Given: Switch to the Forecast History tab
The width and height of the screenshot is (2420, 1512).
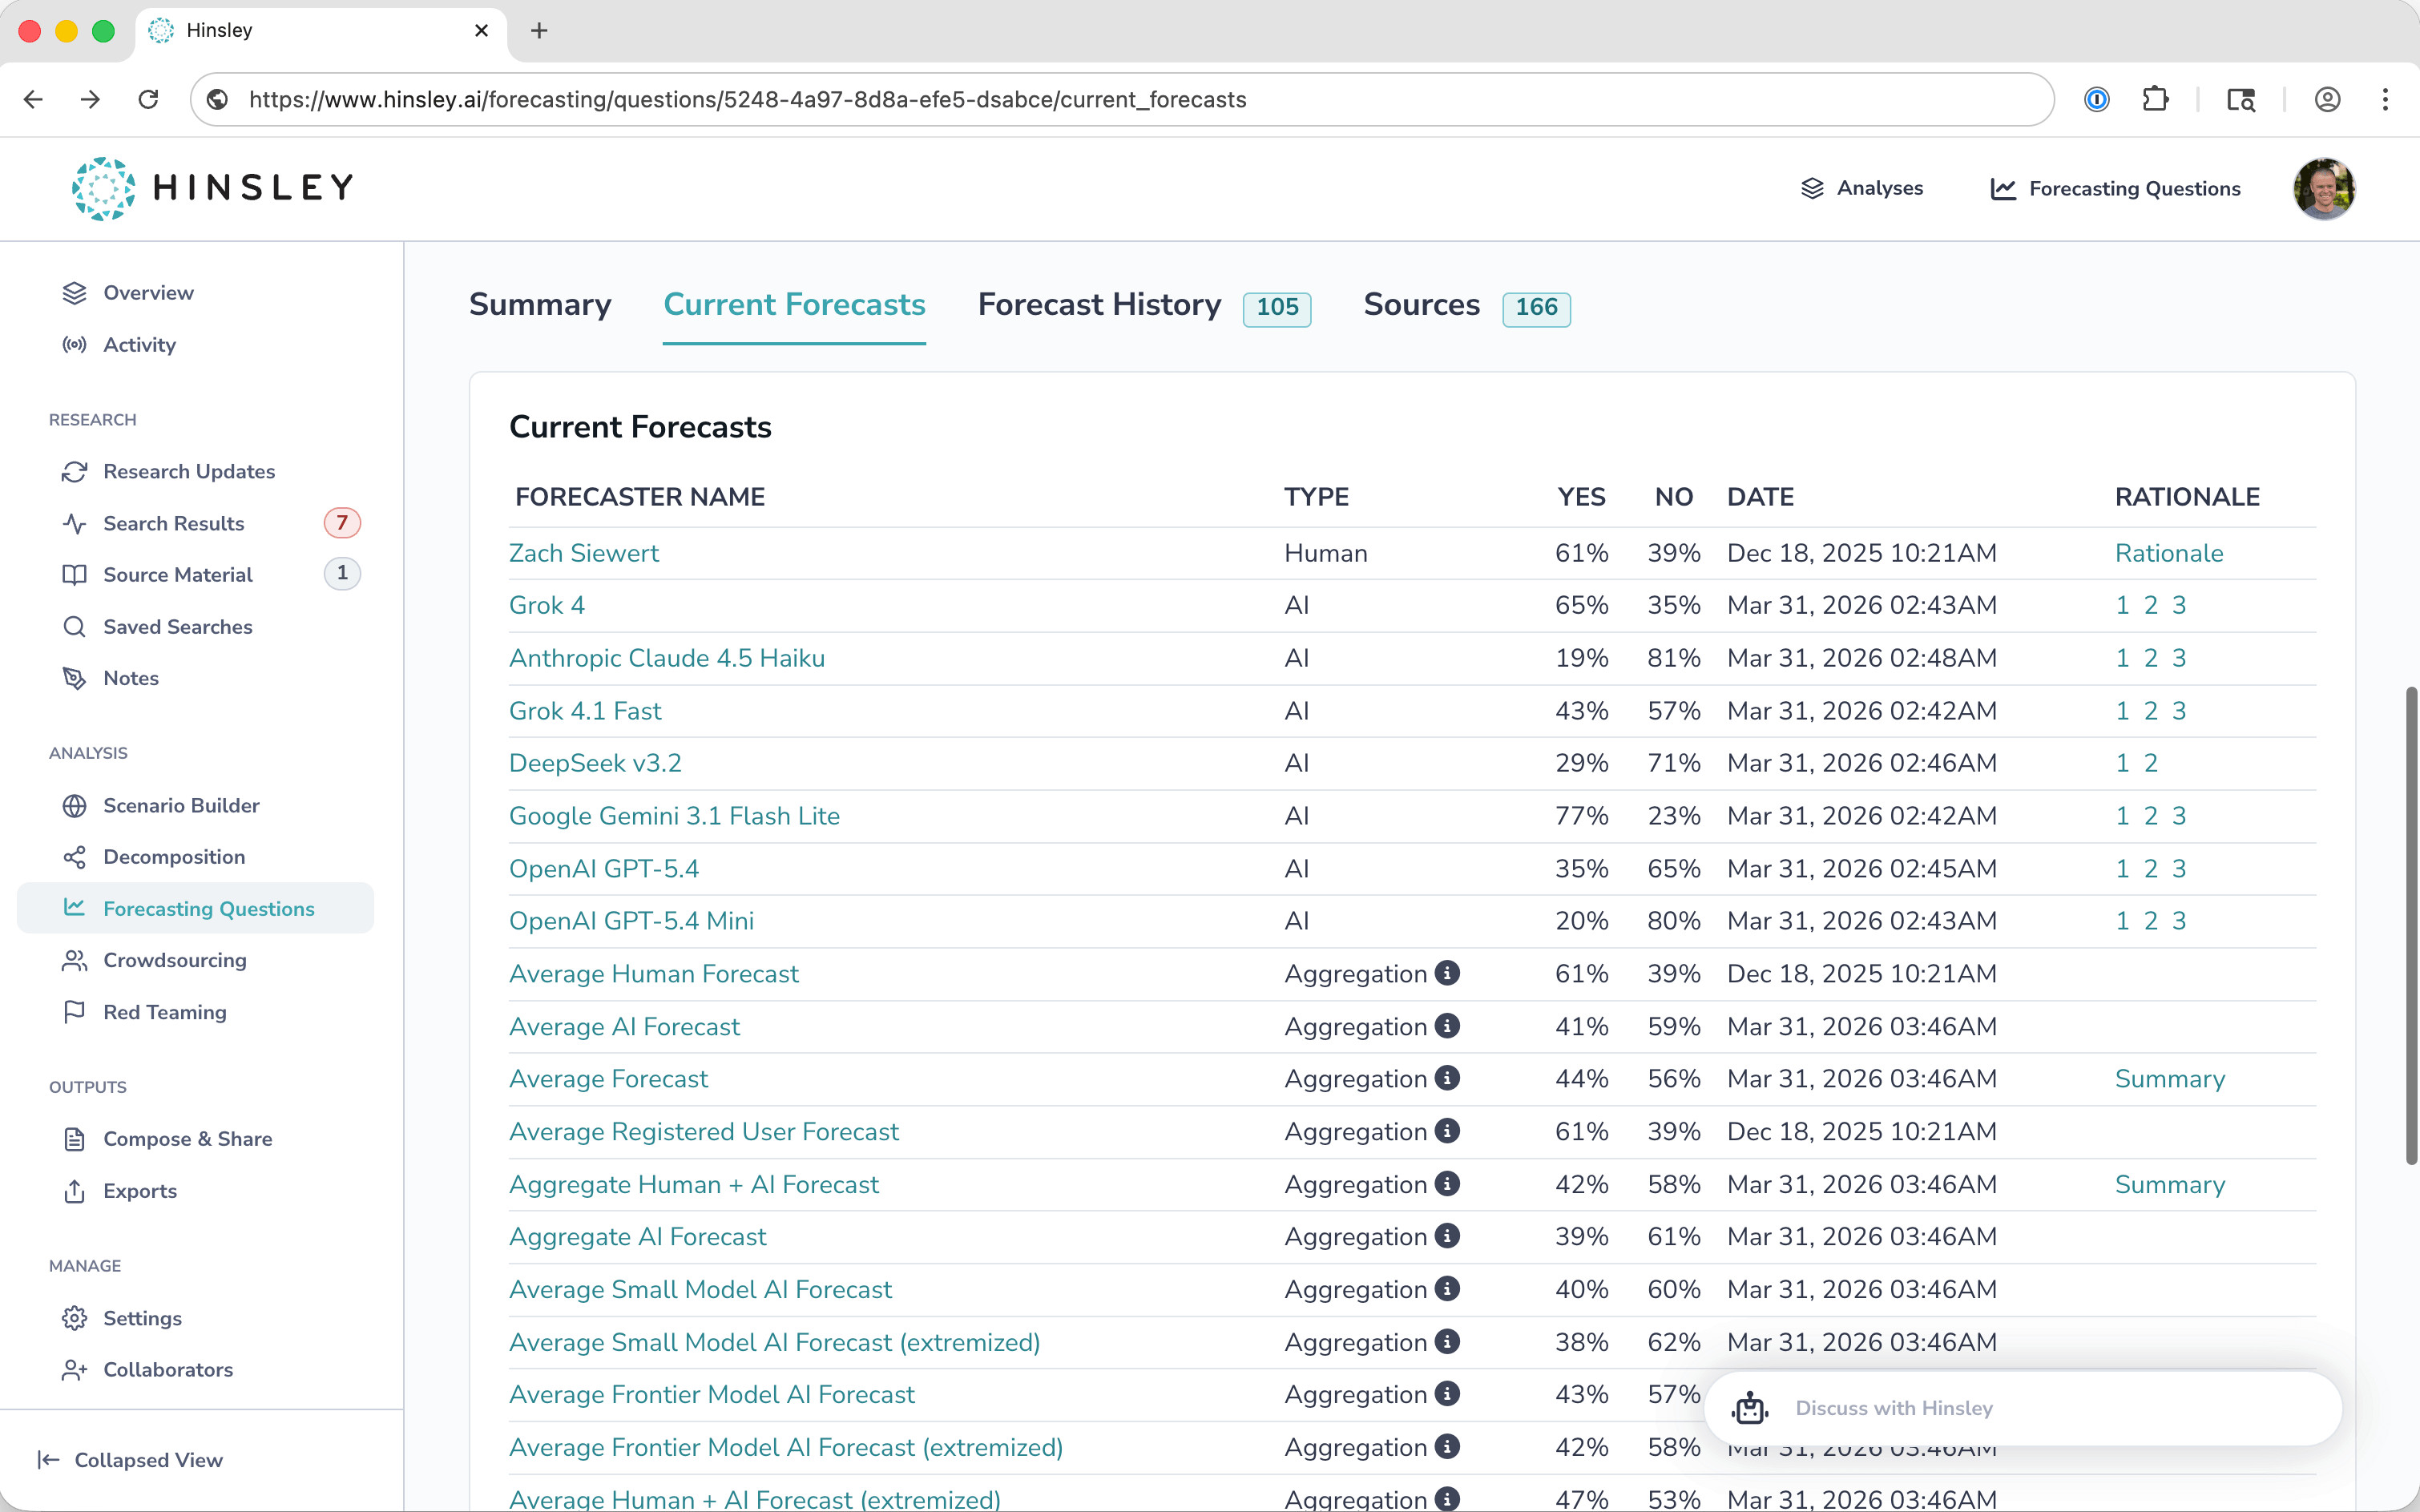Looking at the screenshot, I should point(1099,305).
